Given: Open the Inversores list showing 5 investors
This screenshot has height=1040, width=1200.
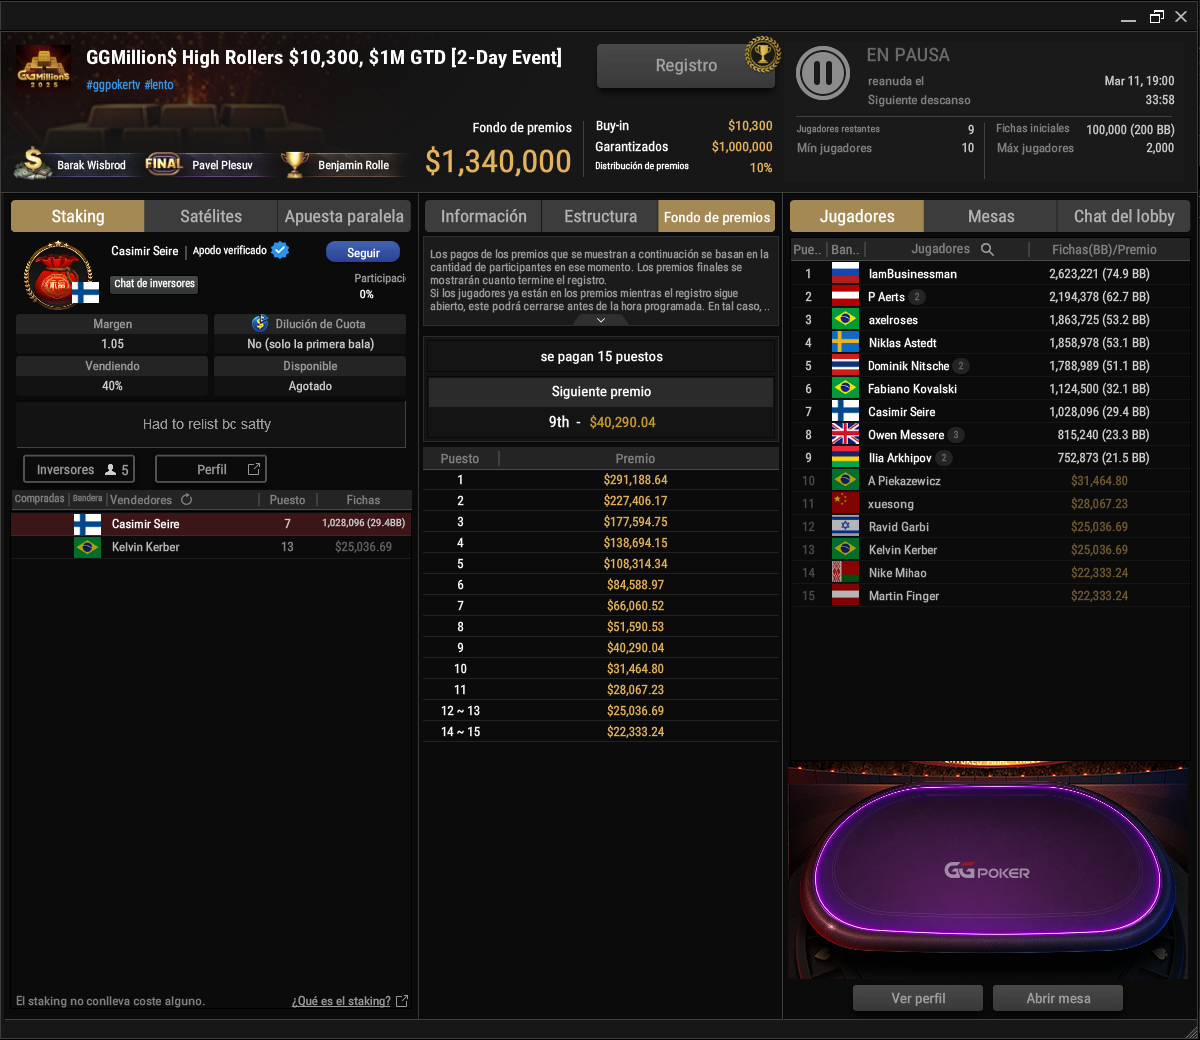Looking at the screenshot, I should pos(79,469).
